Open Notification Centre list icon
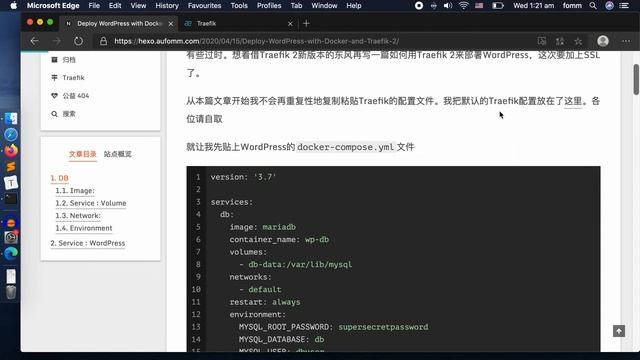The height and width of the screenshot is (360, 640). click(624, 6)
